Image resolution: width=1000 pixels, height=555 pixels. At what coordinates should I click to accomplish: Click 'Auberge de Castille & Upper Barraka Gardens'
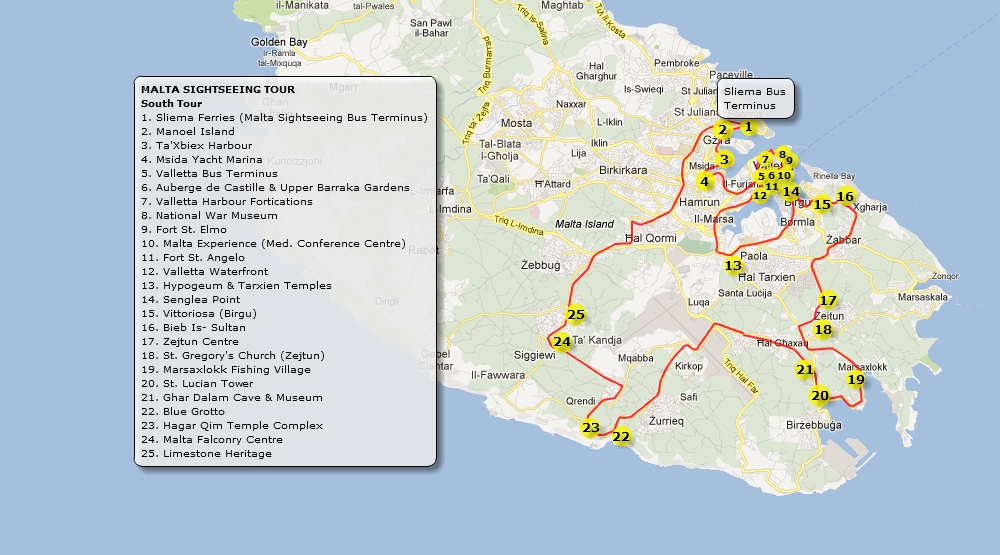click(x=276, y=188)
